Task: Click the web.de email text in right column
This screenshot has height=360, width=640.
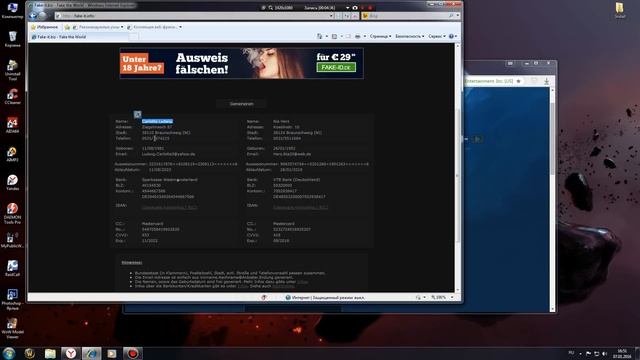Action: [292, 154]
